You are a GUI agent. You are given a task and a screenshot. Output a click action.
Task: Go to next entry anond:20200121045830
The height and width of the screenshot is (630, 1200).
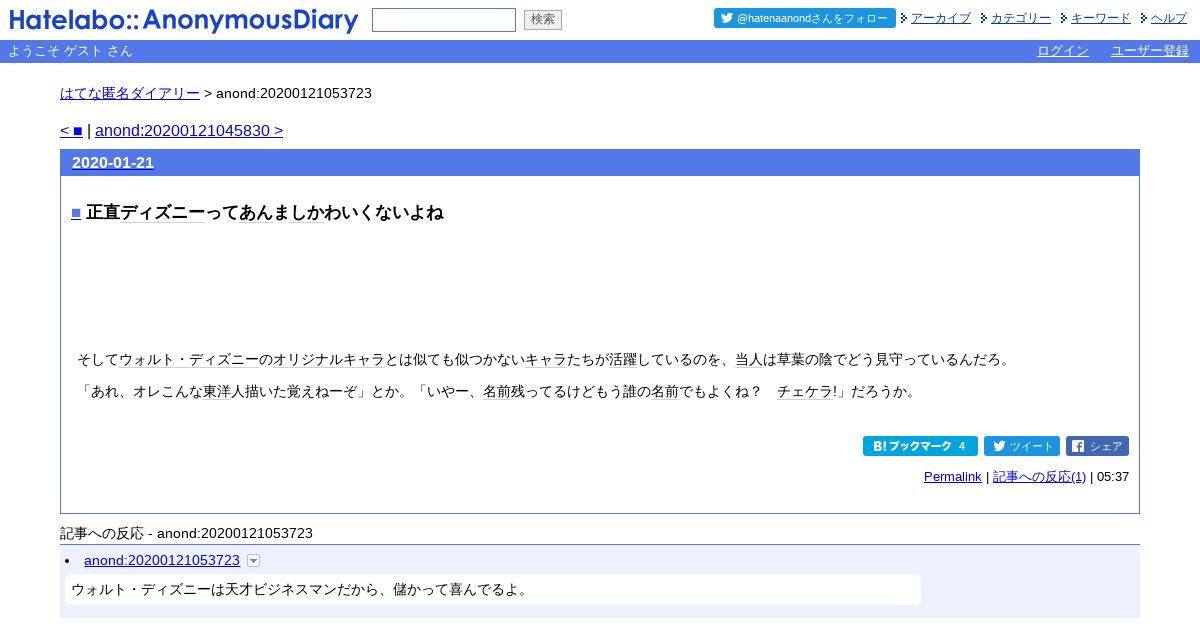coord(189,130)
